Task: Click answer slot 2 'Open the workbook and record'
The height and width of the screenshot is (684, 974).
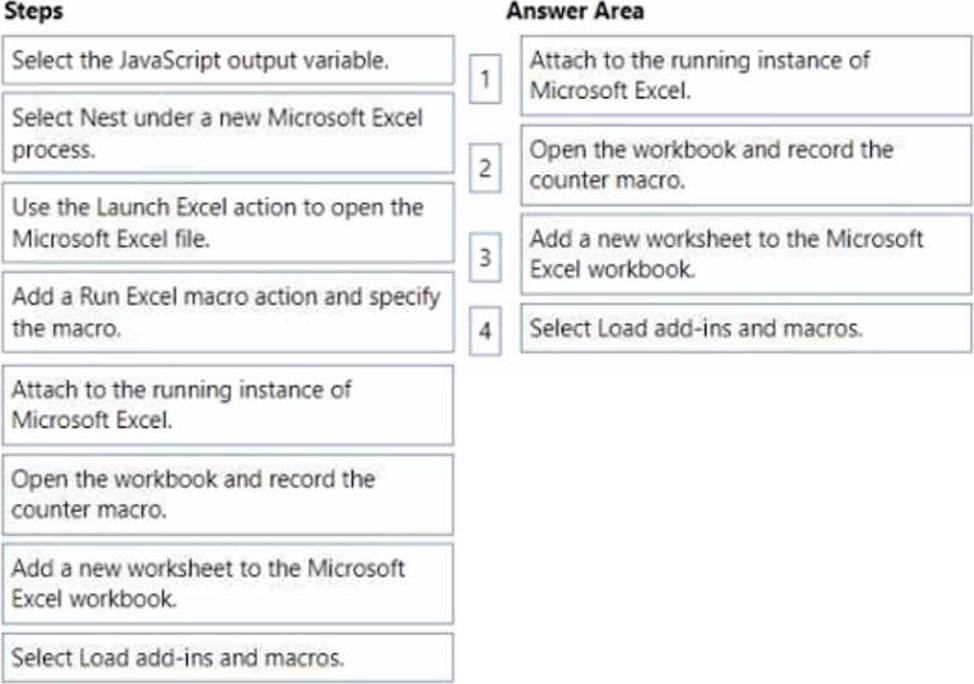Action: (x=745, y=165)
